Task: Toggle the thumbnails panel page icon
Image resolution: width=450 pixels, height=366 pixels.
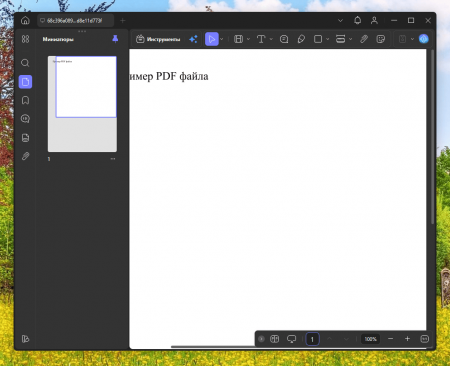Action: coord(25,82)
